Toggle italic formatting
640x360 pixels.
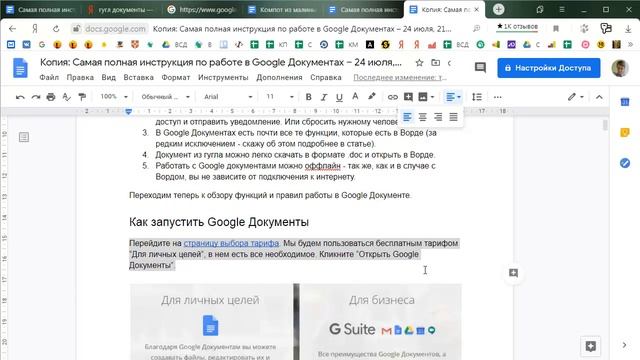(x=324, y=97)
